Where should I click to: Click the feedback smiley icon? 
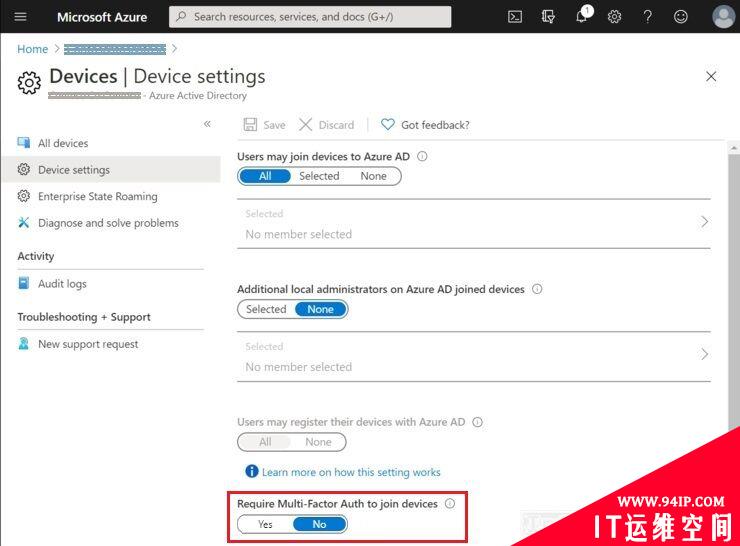(681, 17)
